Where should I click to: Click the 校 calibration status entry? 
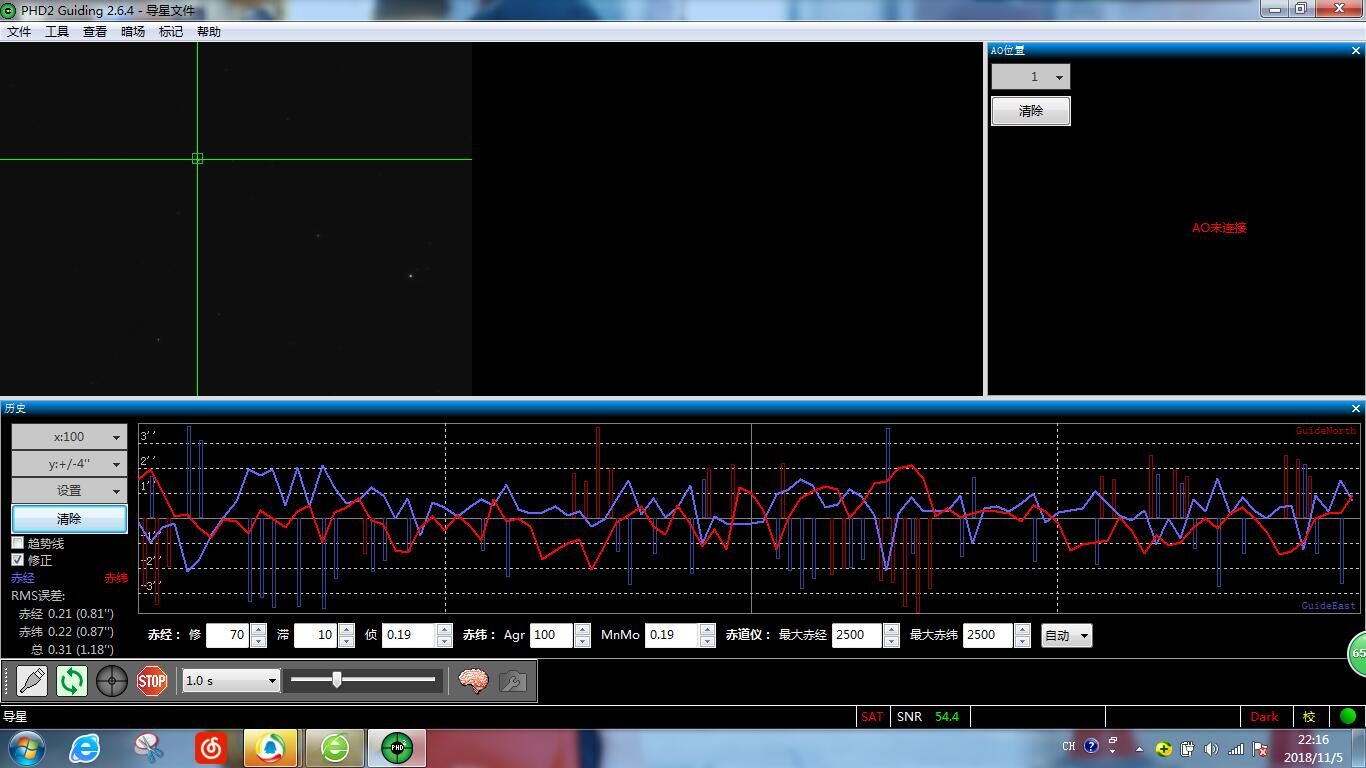[1309, 716]
